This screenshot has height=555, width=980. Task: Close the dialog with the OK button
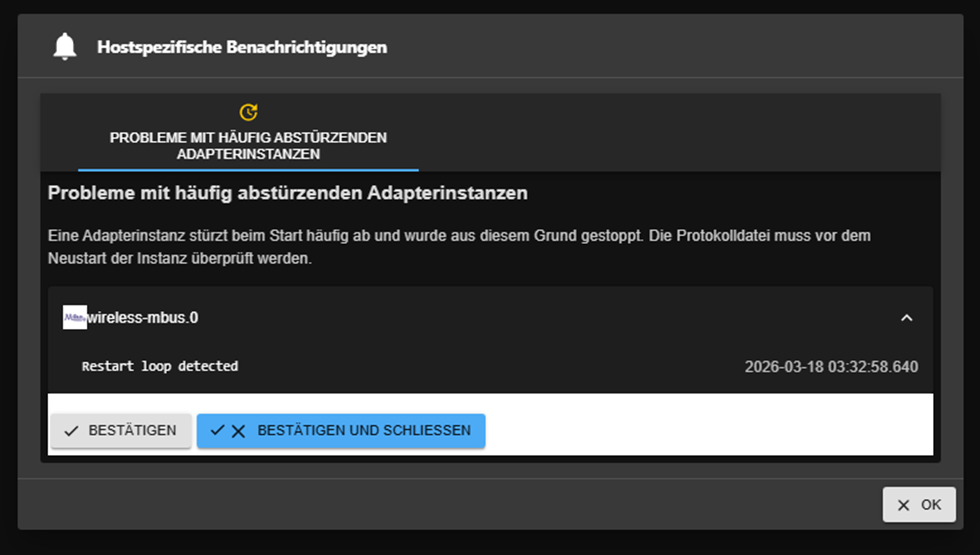pos(919,505)
